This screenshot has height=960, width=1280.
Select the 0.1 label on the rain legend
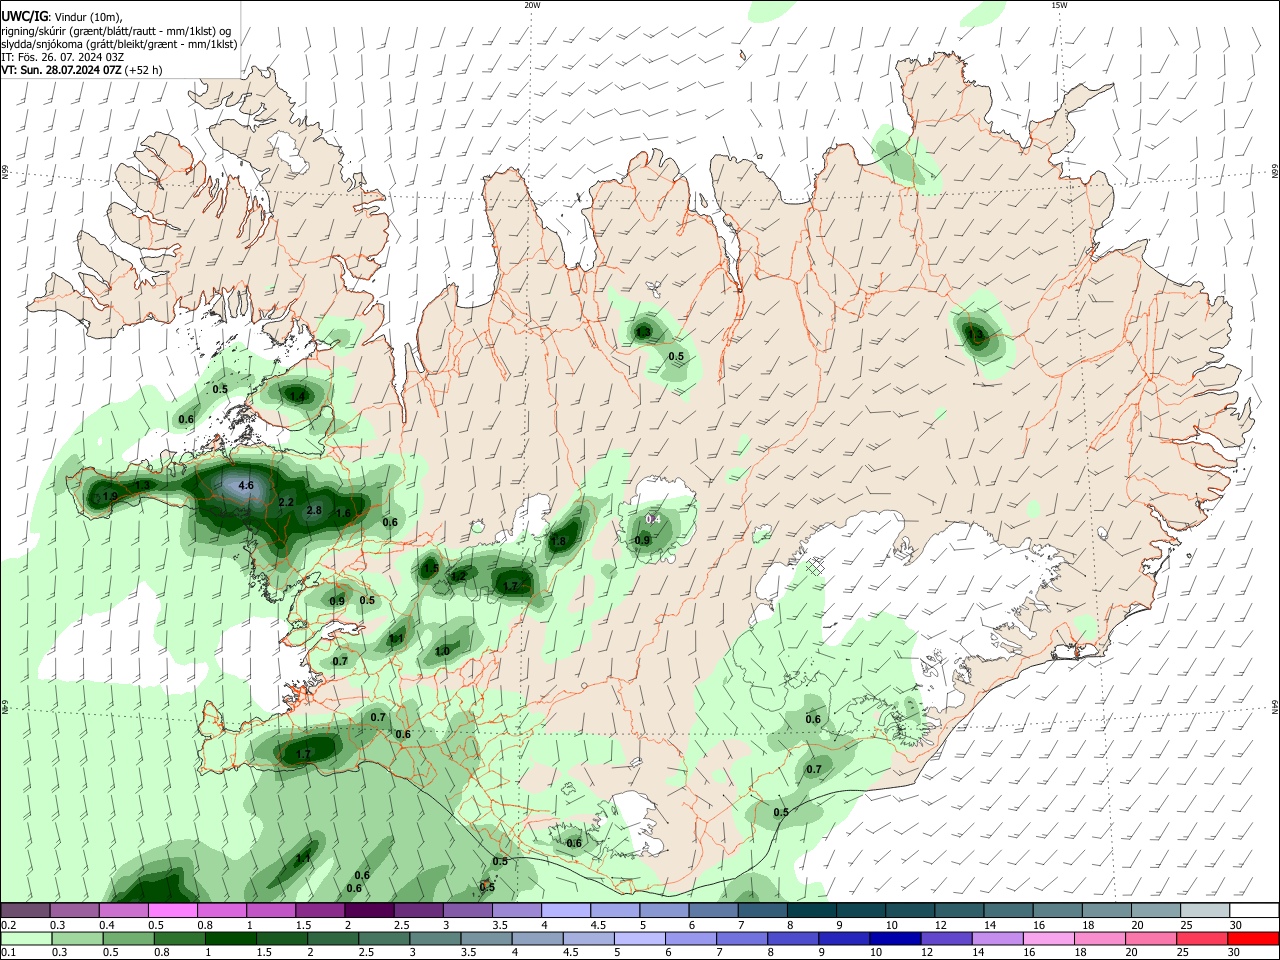8,952
